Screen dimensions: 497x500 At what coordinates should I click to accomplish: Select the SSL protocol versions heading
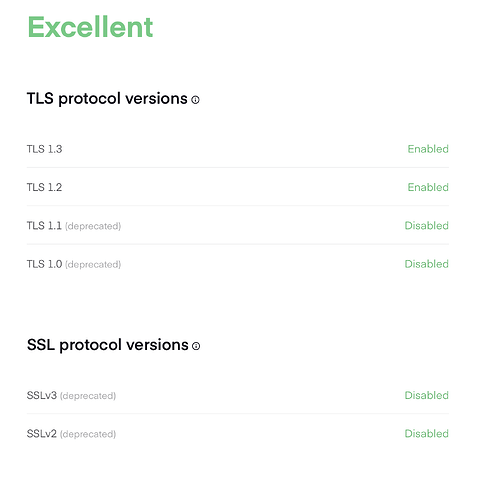point(108,345)
